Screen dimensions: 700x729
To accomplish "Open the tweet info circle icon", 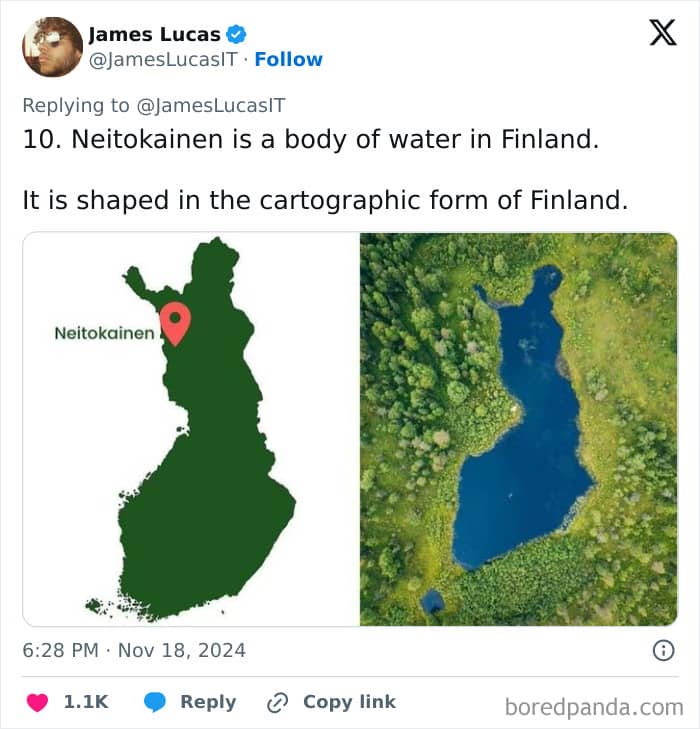I will click(663, 651).
